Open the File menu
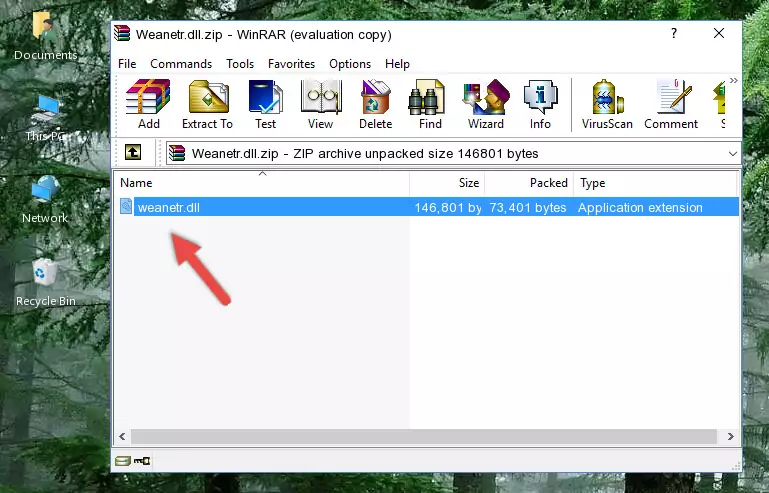The height and width of the screenshot is (493, 769). tap(127, 64)
